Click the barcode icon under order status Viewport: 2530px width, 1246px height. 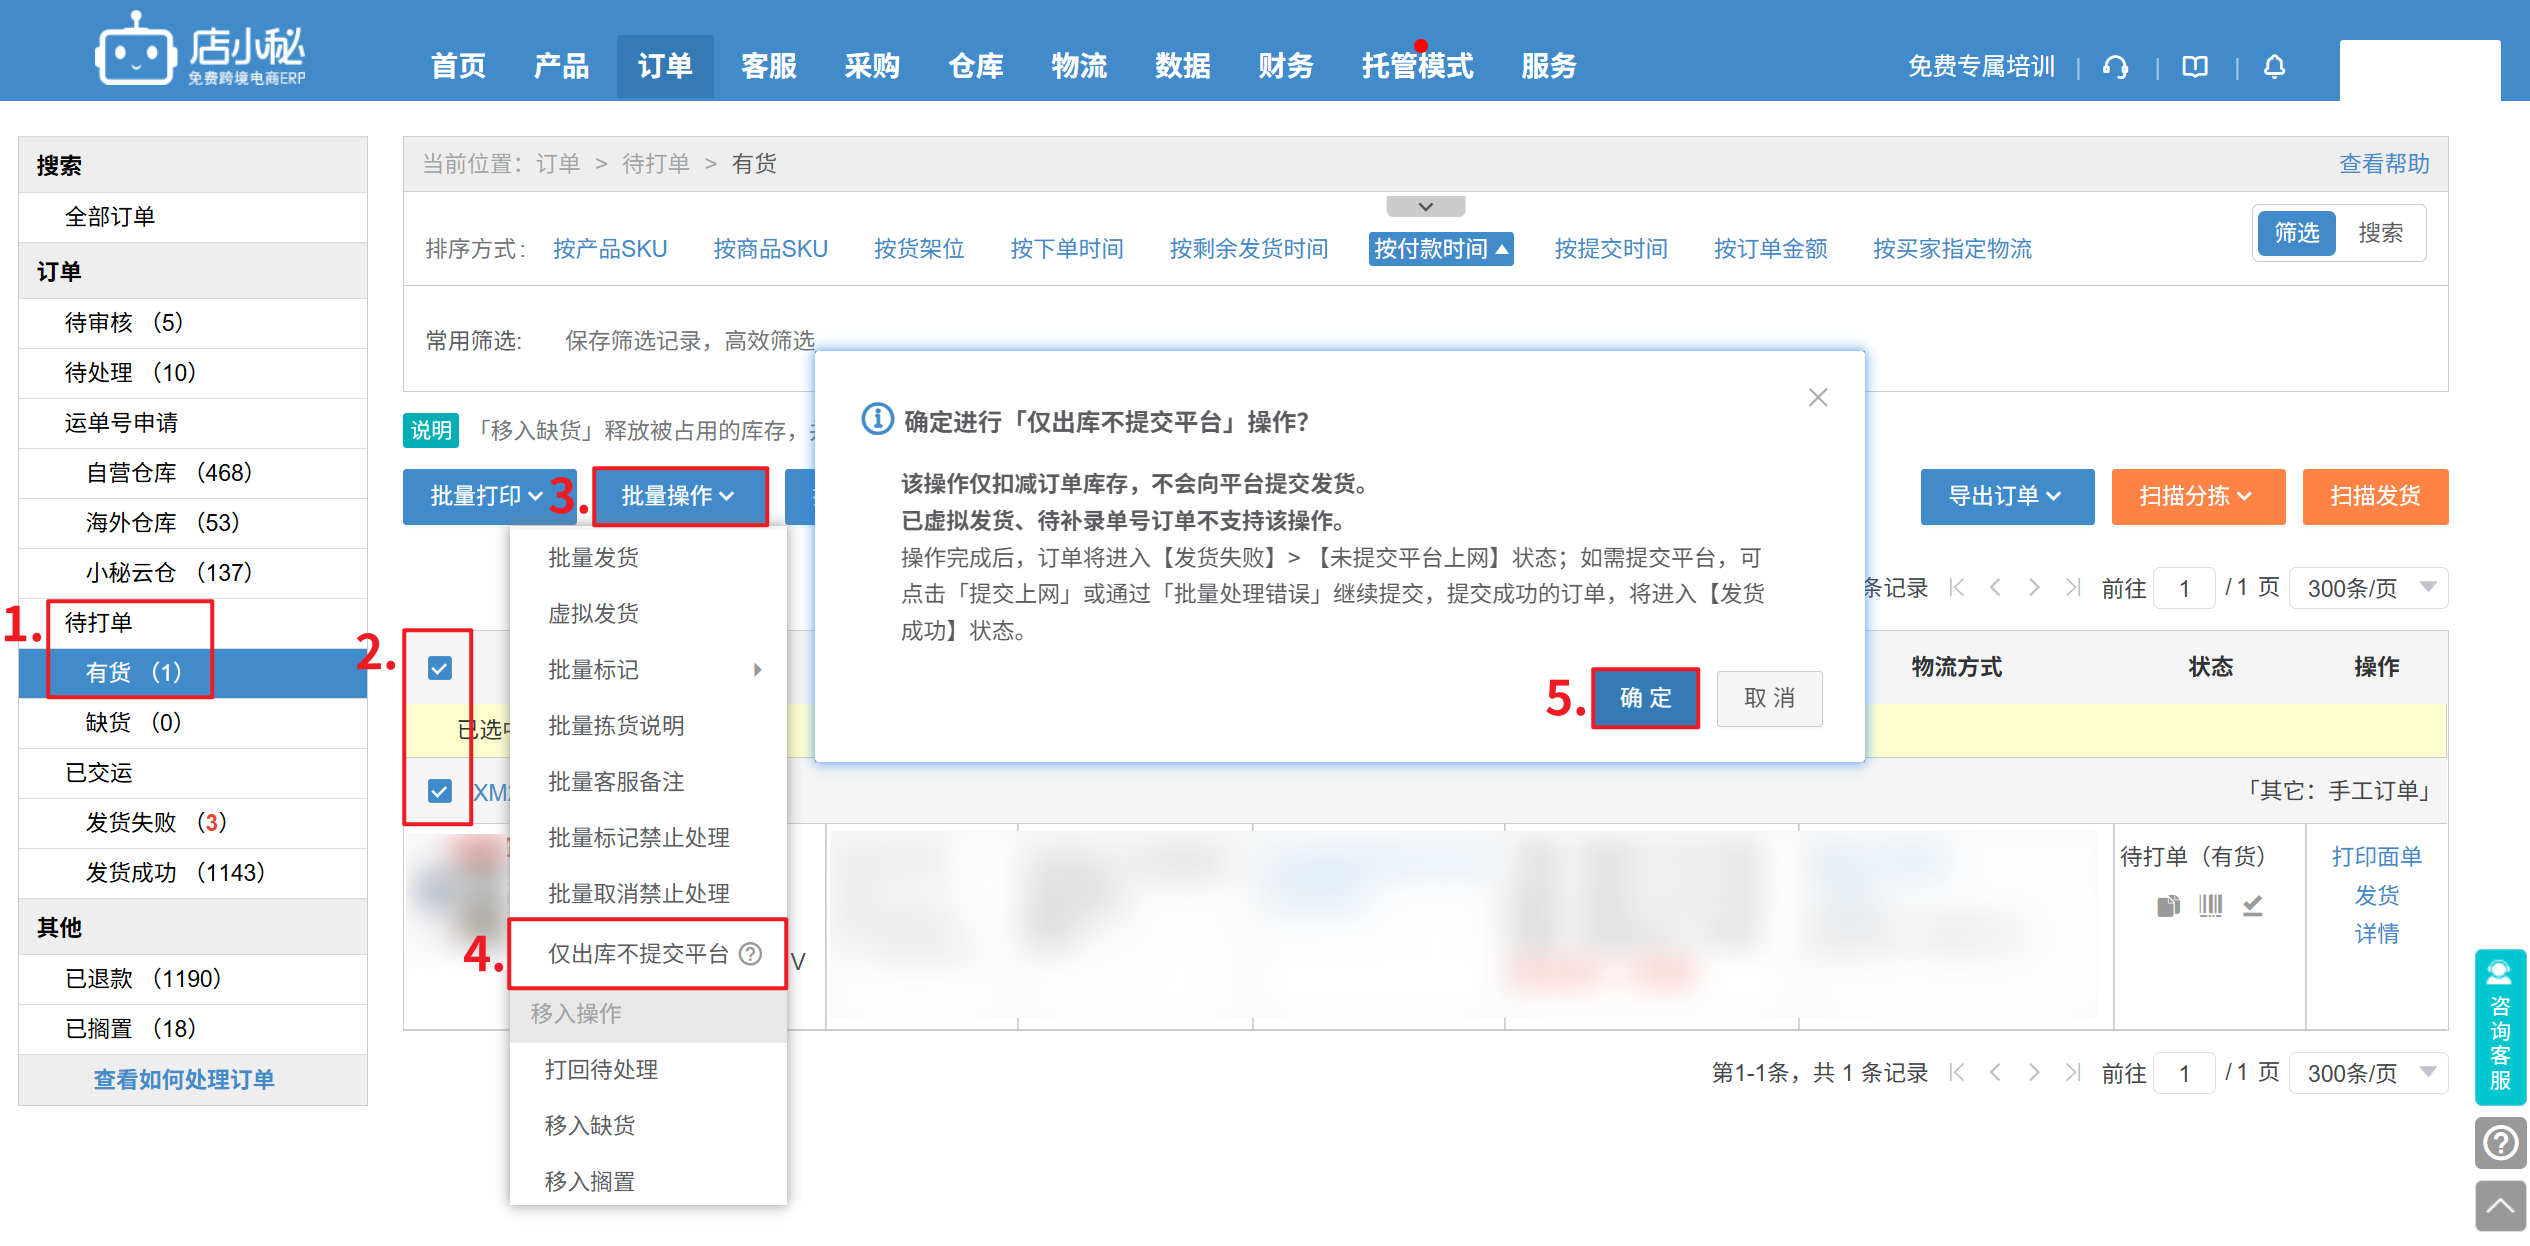pyautogui.click(x=2210, y=906)
